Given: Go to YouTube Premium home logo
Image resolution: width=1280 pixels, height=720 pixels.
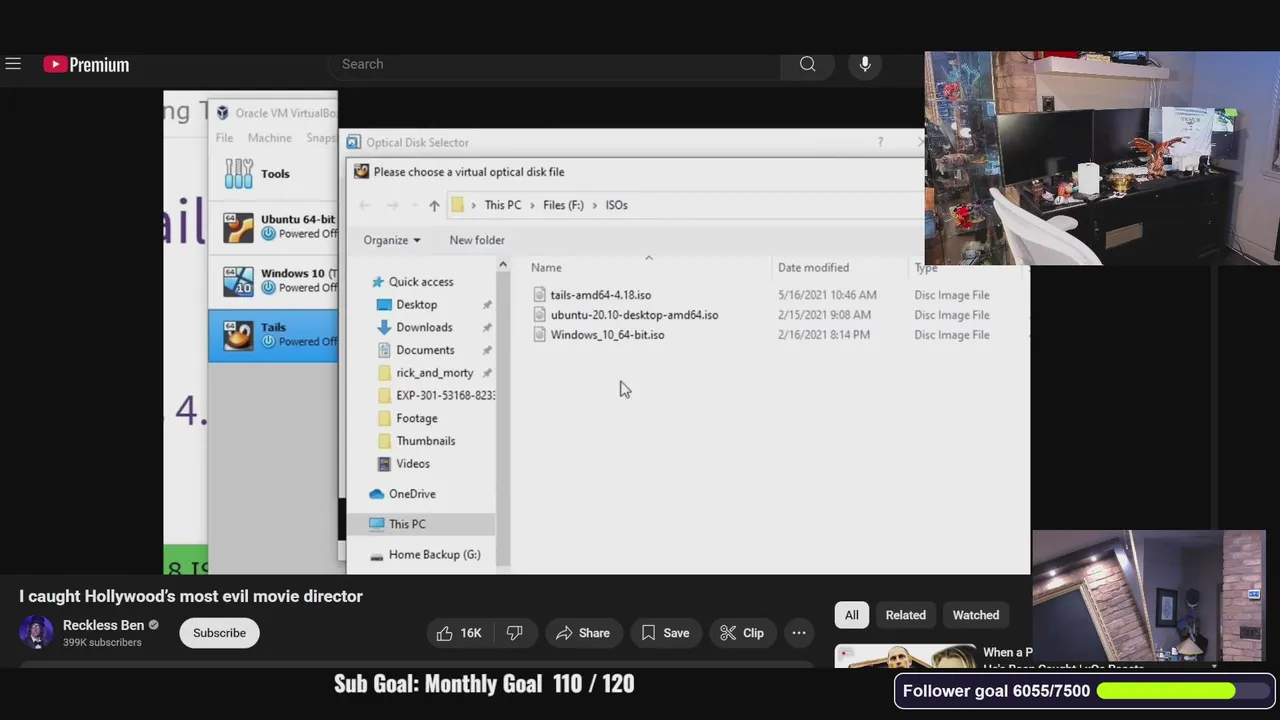Looking at the screenshot, I should (x=86, y=65).
